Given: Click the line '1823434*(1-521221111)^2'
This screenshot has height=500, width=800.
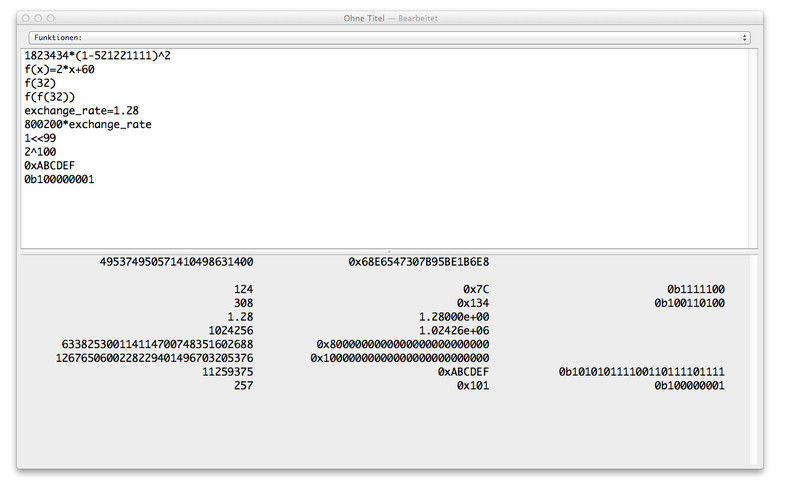Looking at the screenshot, I should tap(97, 56).
